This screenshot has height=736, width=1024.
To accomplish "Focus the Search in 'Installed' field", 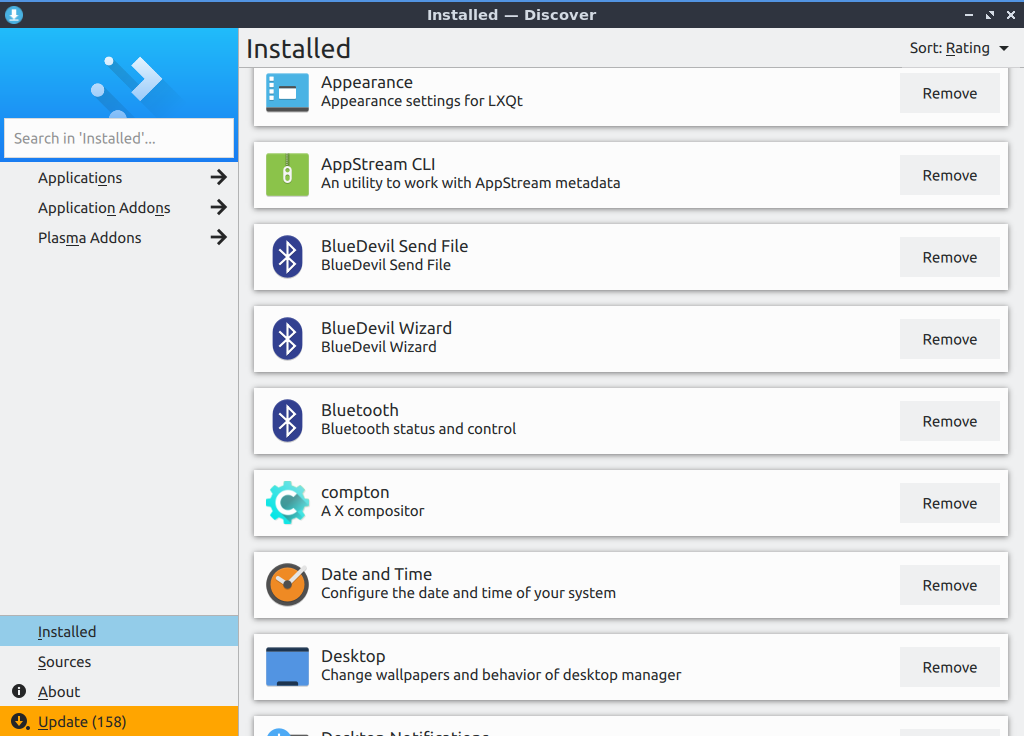I will [x=119, y=139].
